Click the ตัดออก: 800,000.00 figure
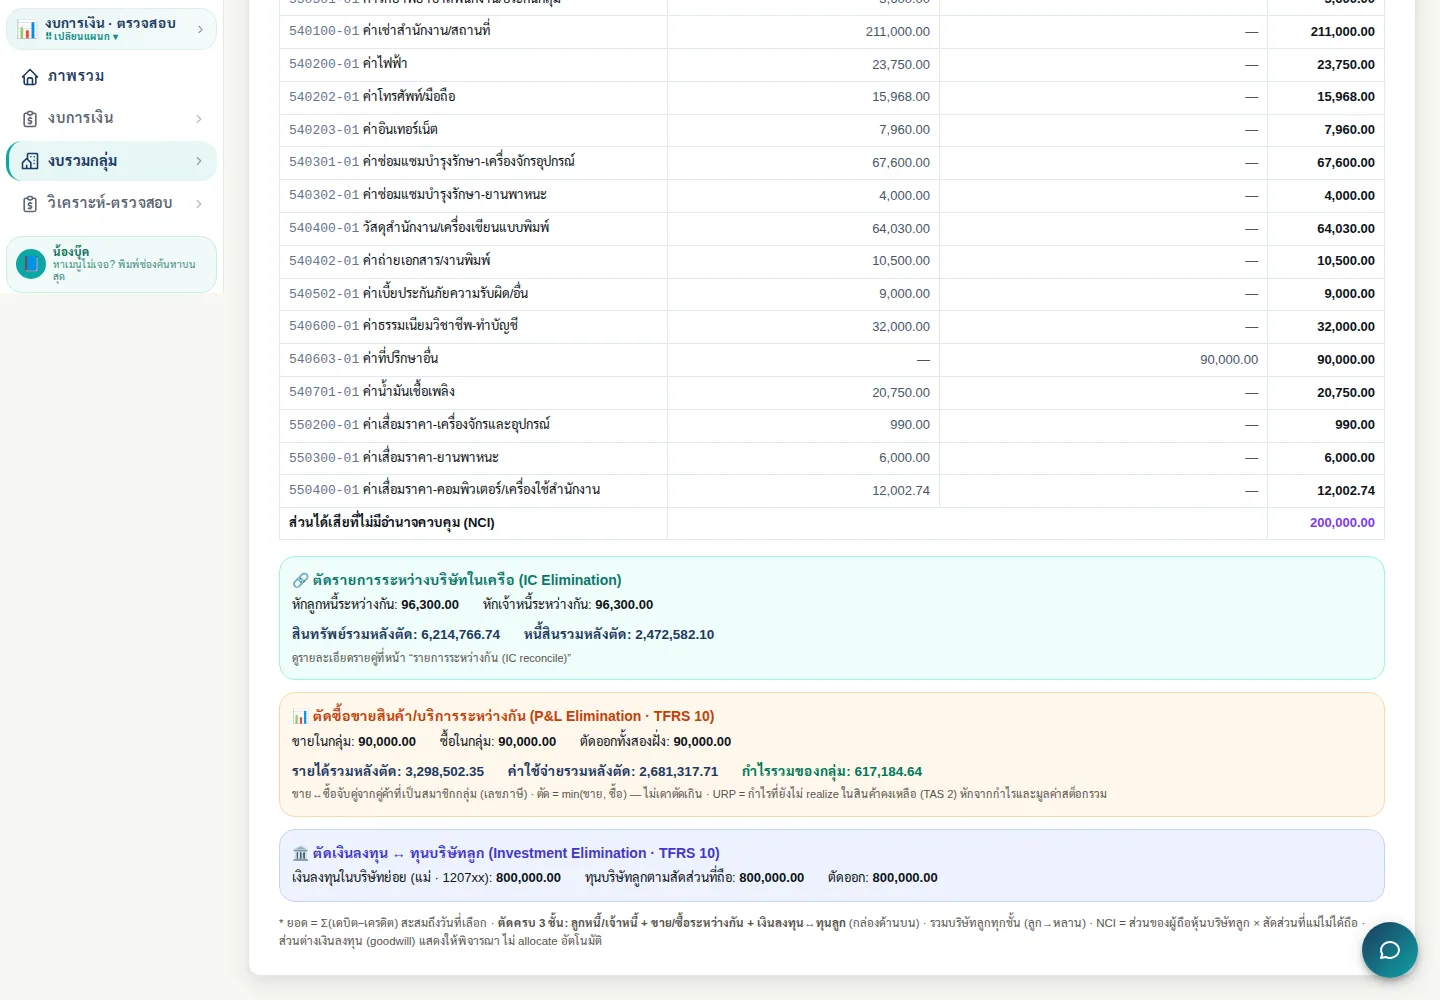 pyautogui.click(x=883, y=878)
